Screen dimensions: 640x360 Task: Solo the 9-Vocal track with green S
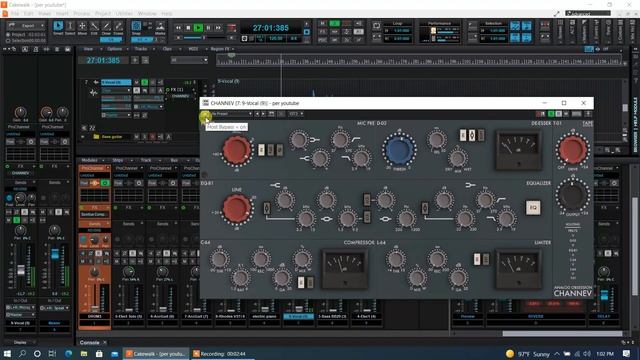click(x=144, y=82)
